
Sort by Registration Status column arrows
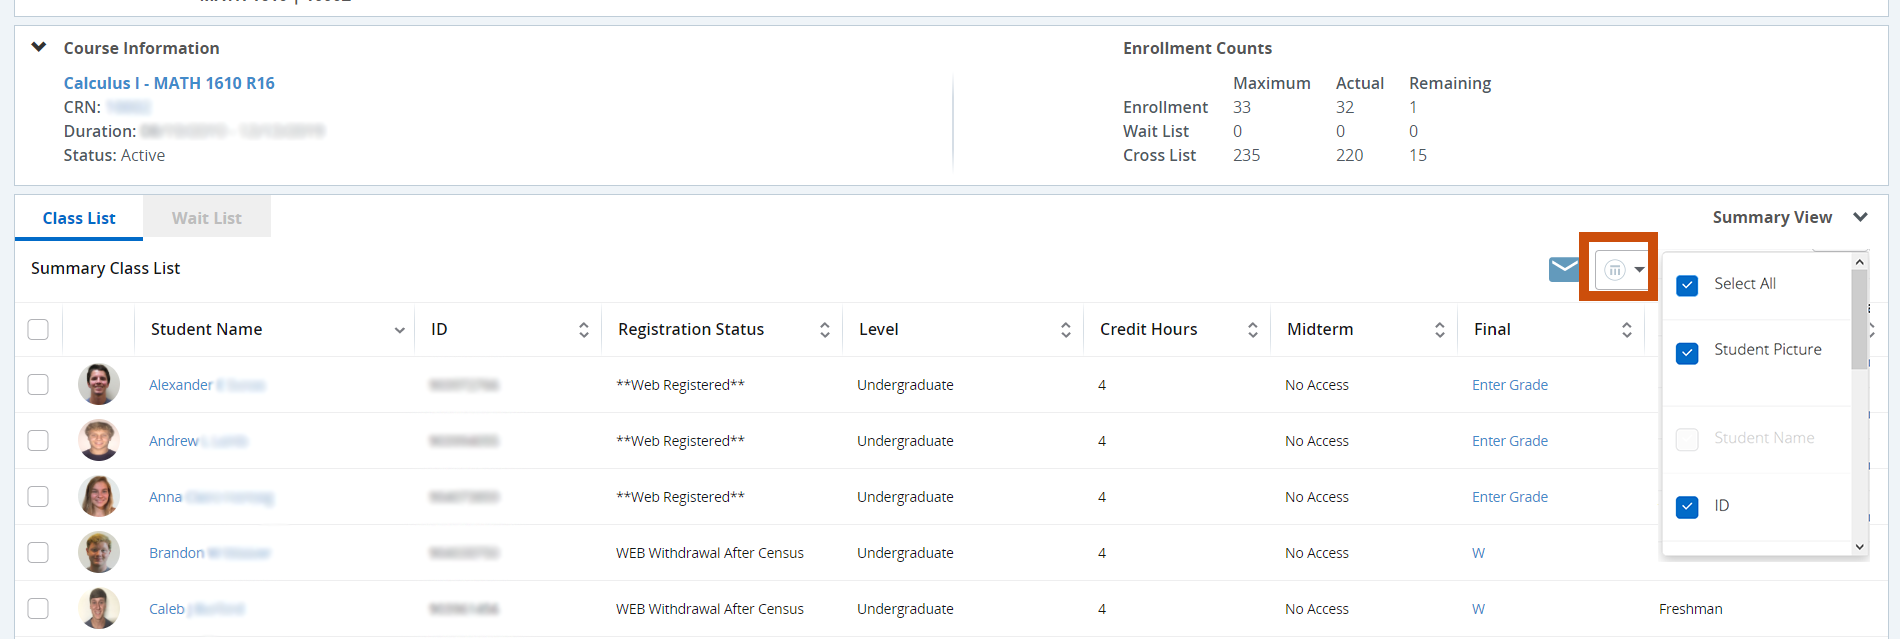coord(824,330)
